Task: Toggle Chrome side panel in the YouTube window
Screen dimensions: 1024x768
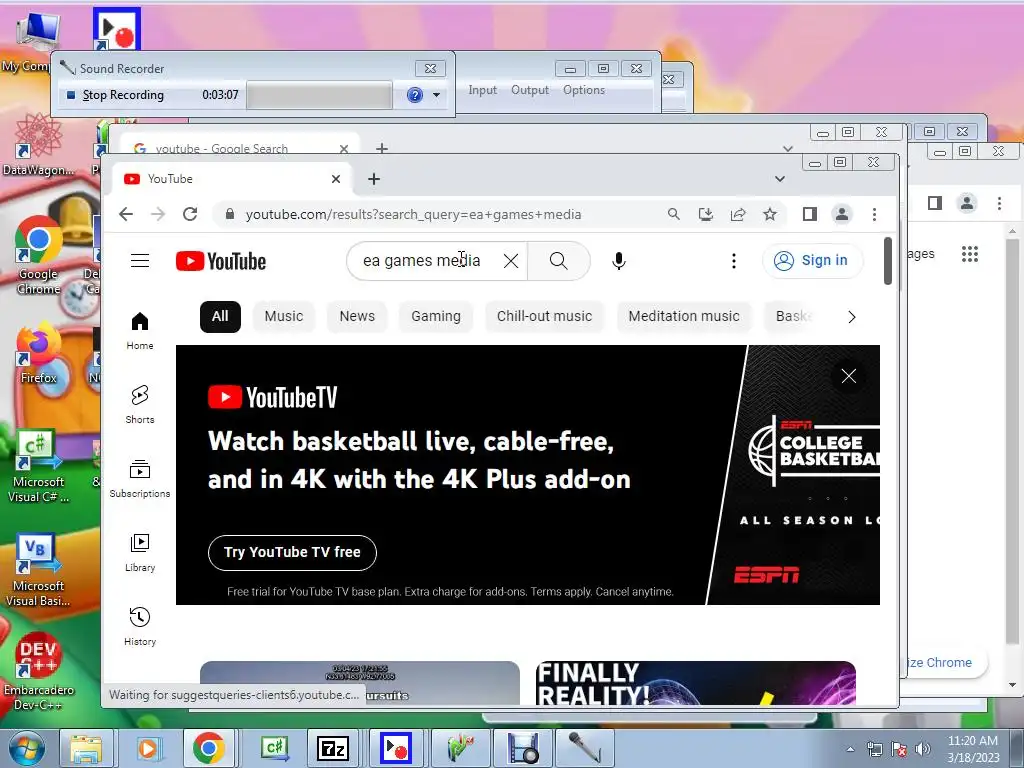Action: click(x=810, y=214)
